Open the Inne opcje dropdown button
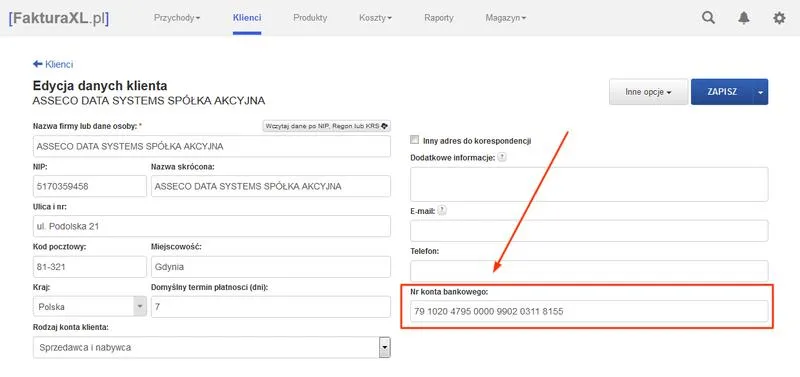 [648, 92]
